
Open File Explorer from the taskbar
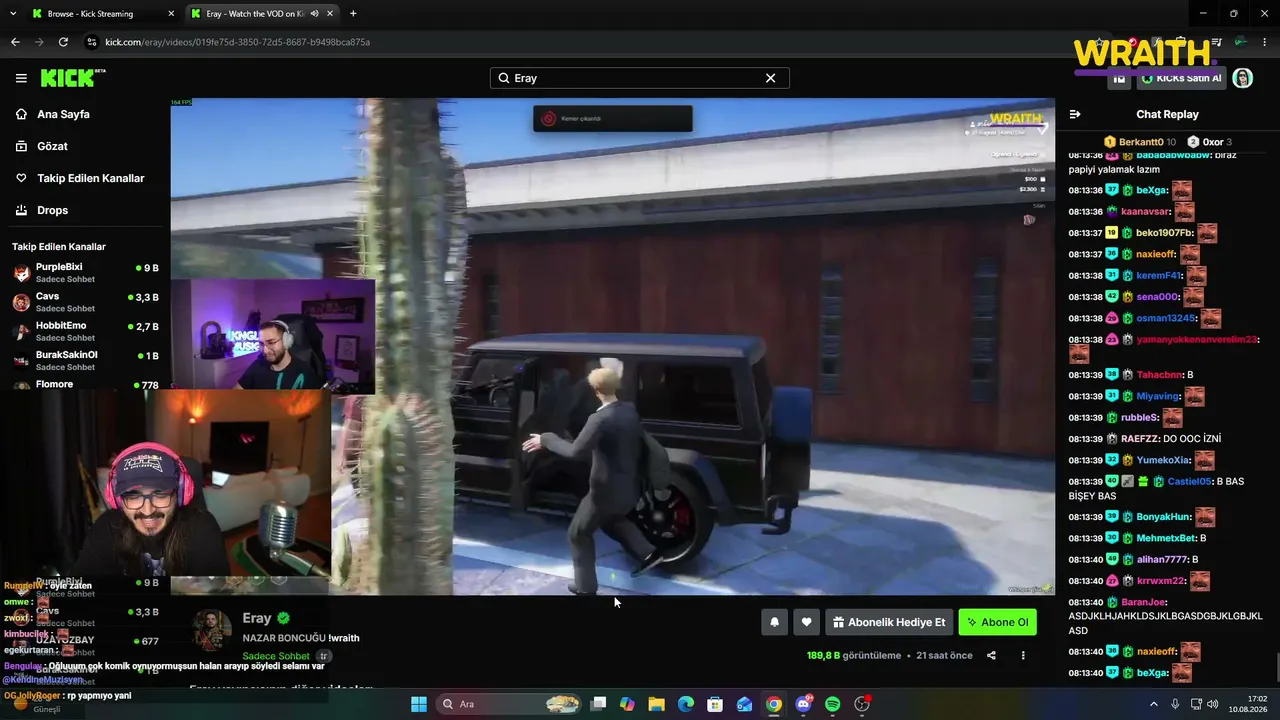pyautogui.click(x=657, y=704)
